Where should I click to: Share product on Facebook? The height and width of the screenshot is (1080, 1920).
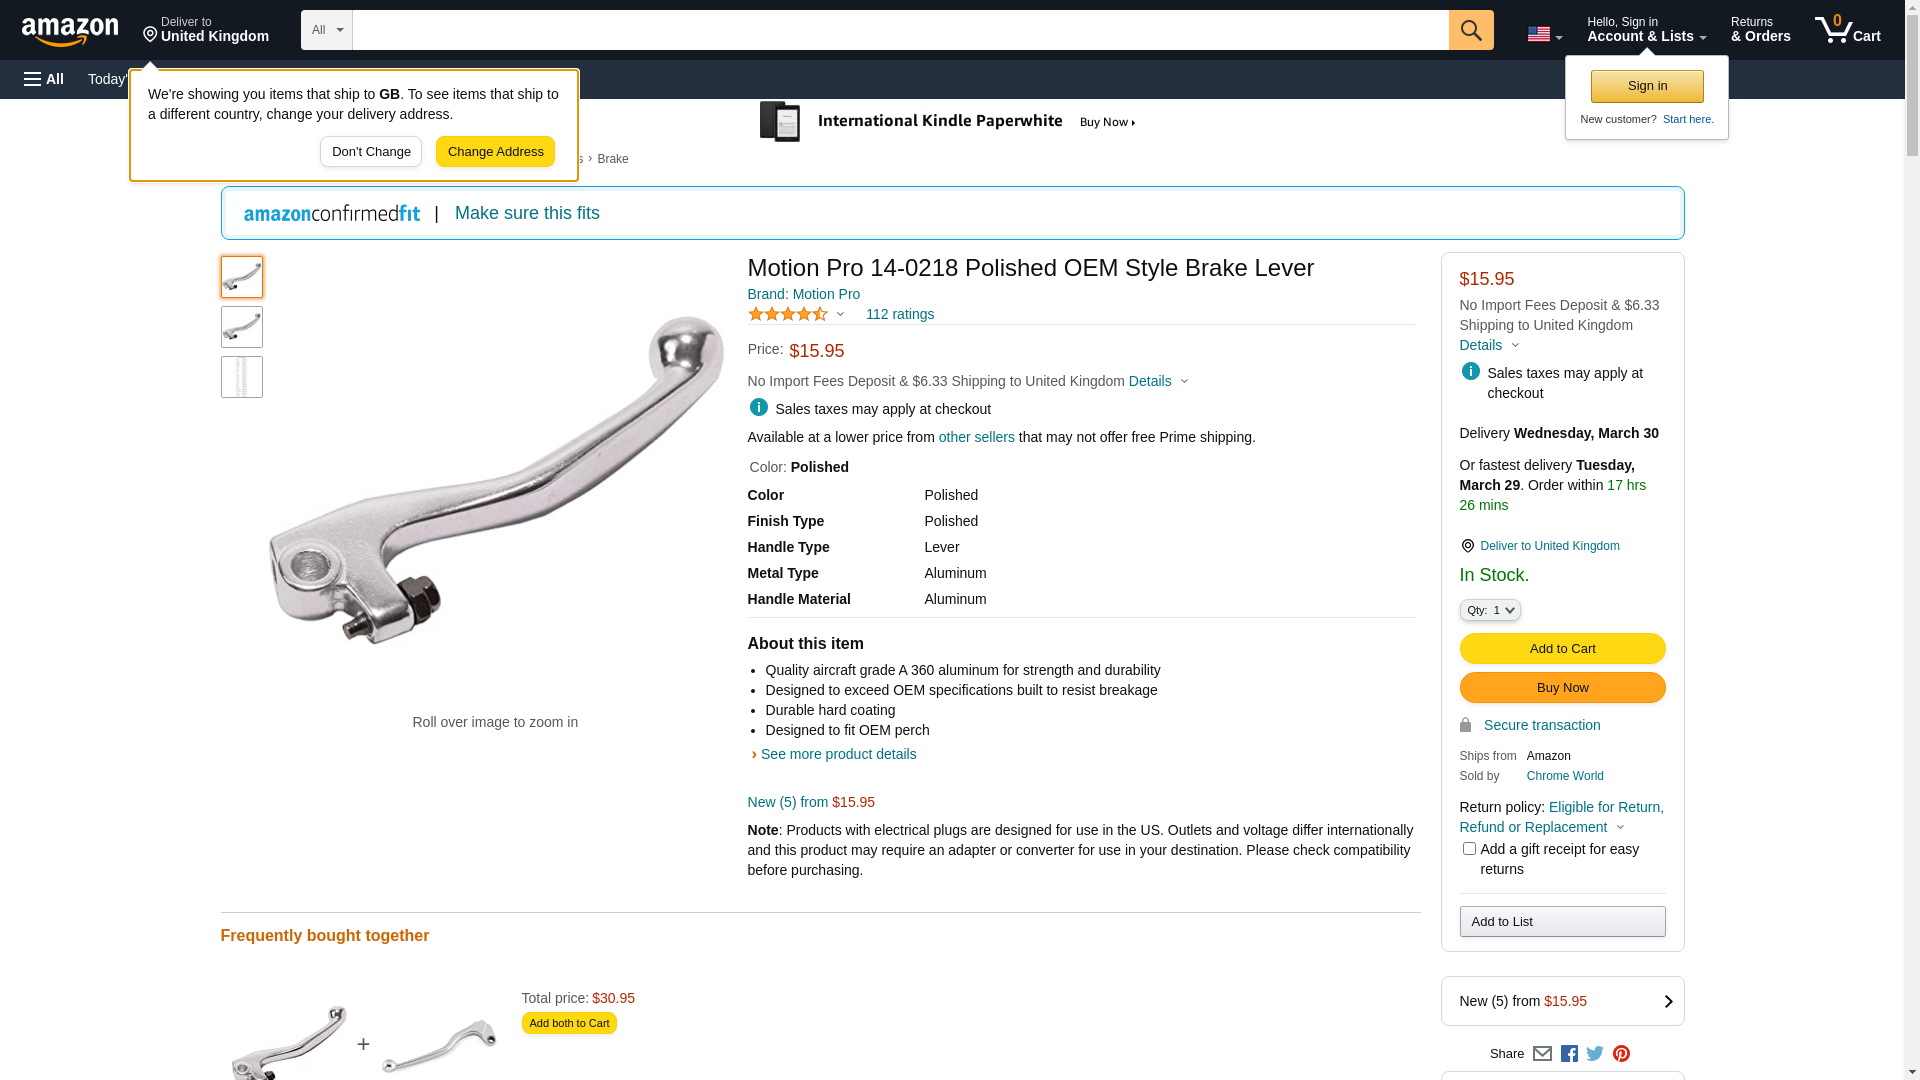click(1569, 1053)
